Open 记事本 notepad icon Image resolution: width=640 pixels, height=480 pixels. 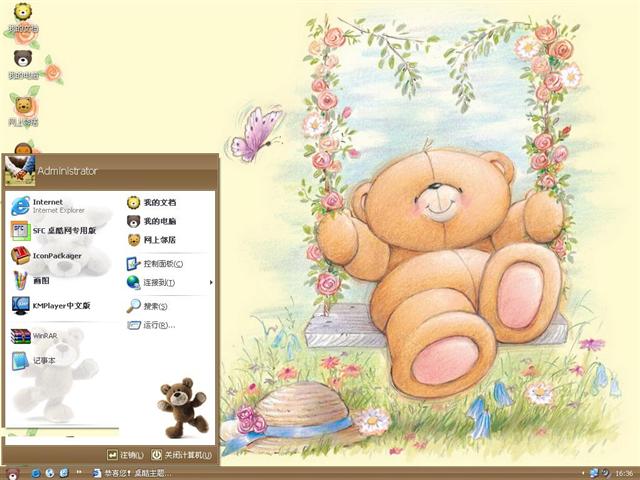click(x=20, y=361)
